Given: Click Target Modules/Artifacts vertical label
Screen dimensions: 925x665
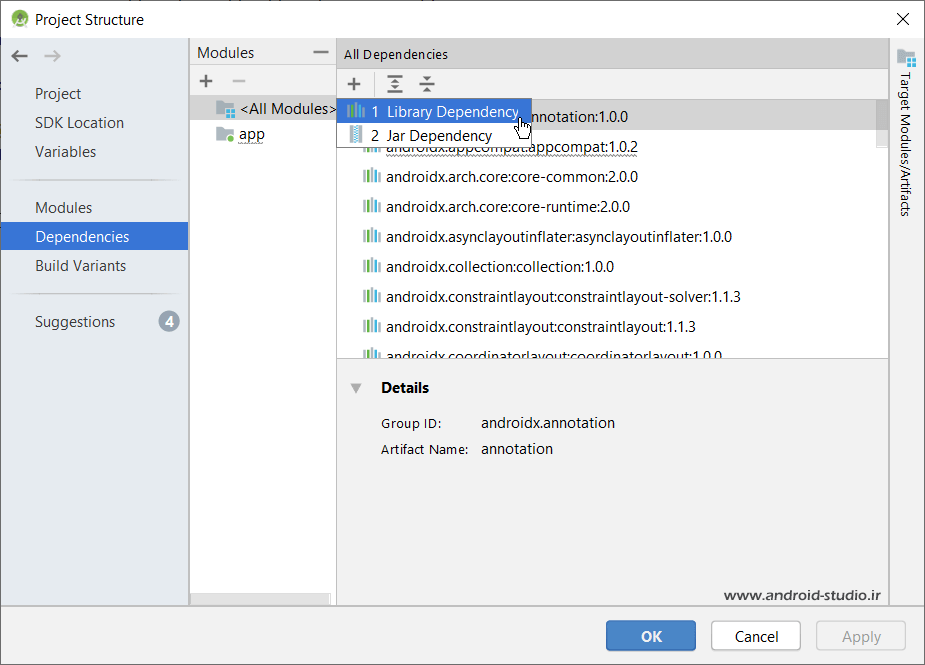Looking at the screenshot, I should 906,145.
